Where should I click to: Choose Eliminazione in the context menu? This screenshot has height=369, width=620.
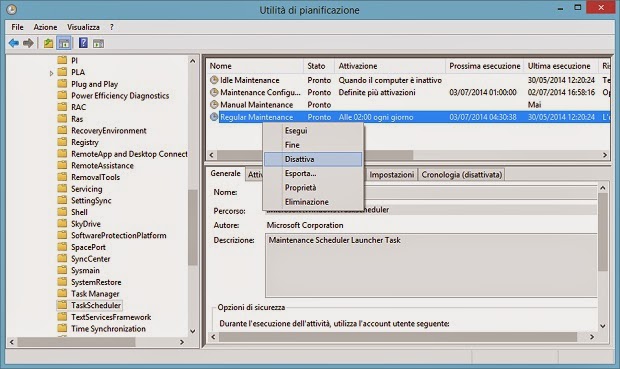[x=313, y=202]
